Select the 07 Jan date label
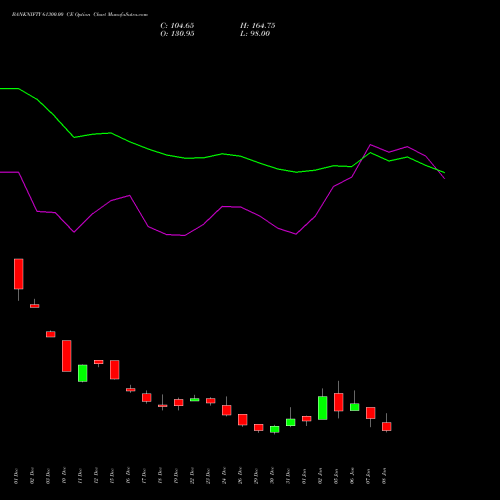The image size is (500, 500). click(368, 476)
